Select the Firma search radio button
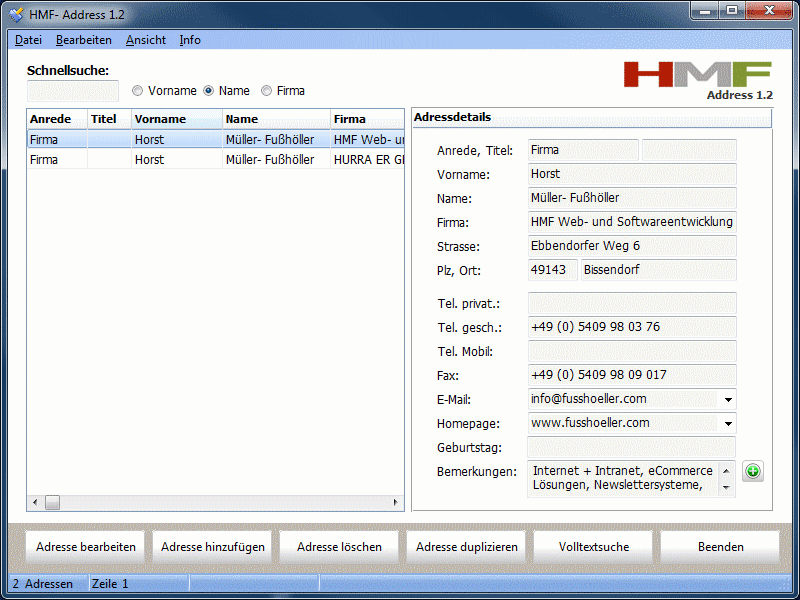Image resolution: width=800 pixels, height=600 pixels. [266, 91]
